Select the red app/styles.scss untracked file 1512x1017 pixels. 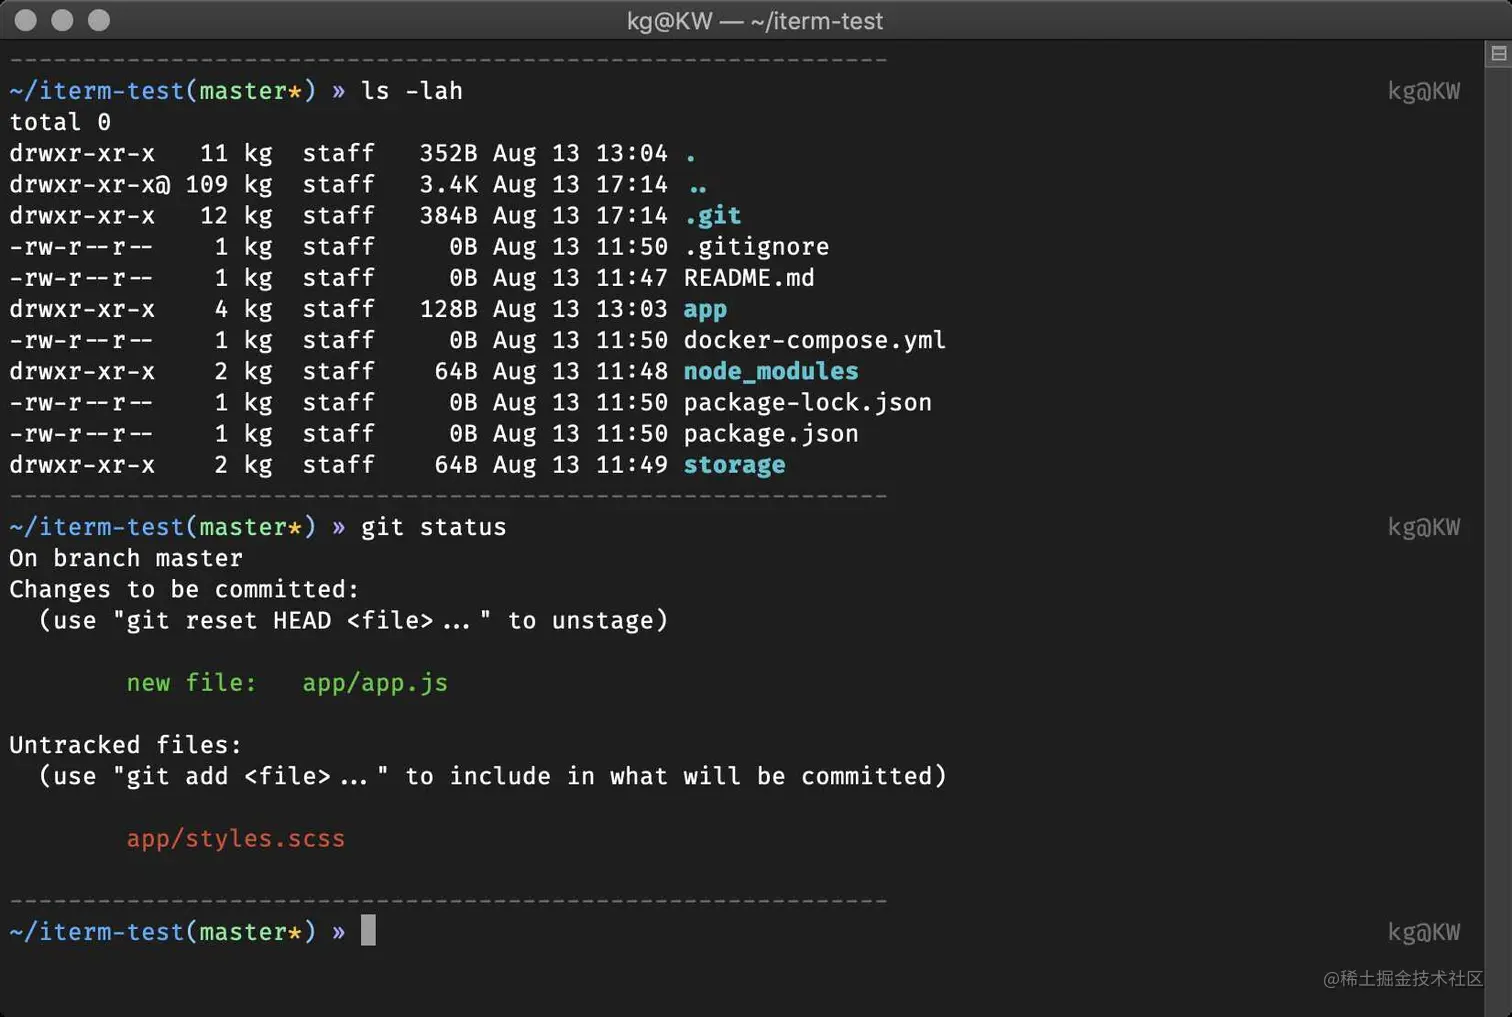[x=236, y=839]
